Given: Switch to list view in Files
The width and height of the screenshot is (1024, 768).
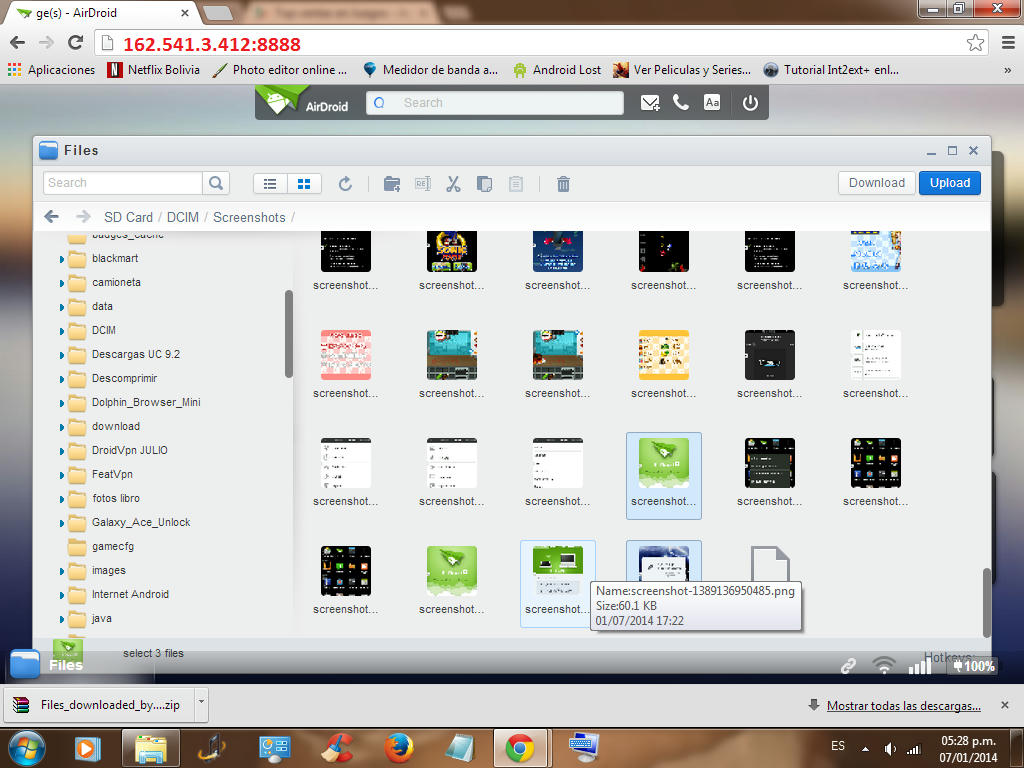Looking at the screenshot, I should click(270, 184).
